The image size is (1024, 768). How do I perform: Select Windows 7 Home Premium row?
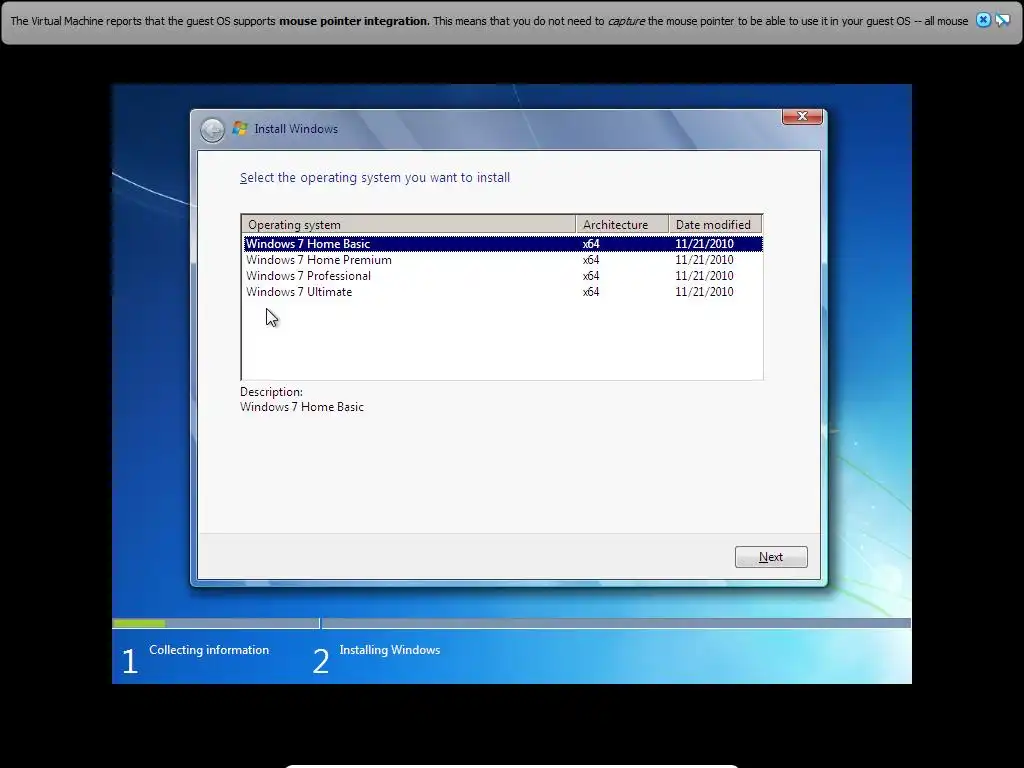coord(503,260)
